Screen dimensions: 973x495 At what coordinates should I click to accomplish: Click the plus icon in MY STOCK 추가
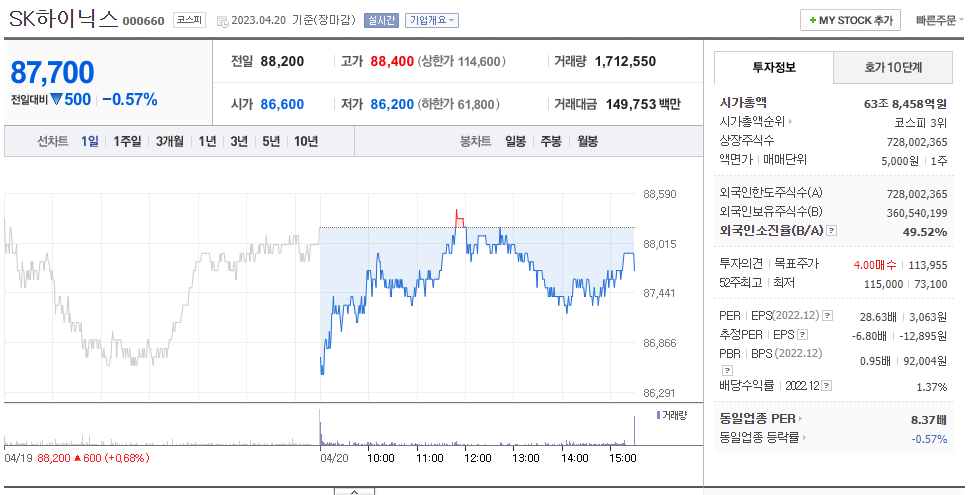tap(812, 20)
